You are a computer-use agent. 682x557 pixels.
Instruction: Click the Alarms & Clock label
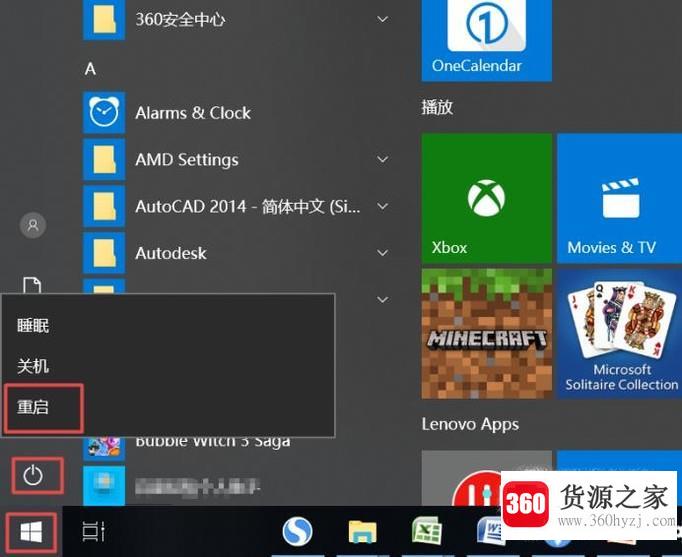(193, 113)
